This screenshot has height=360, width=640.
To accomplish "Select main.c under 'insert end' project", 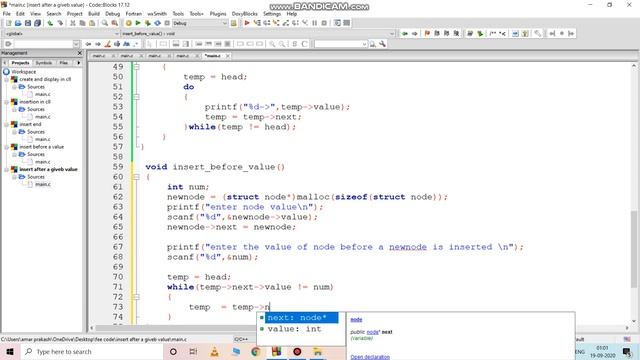I will click(42, 139).
